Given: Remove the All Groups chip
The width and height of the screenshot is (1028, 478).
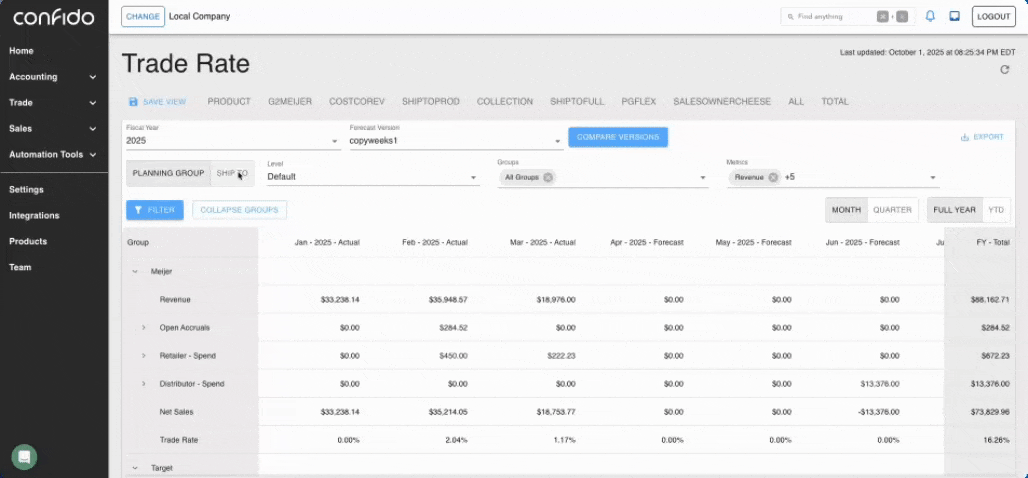Looking at the screenshot, I should [x=548, y=177].
